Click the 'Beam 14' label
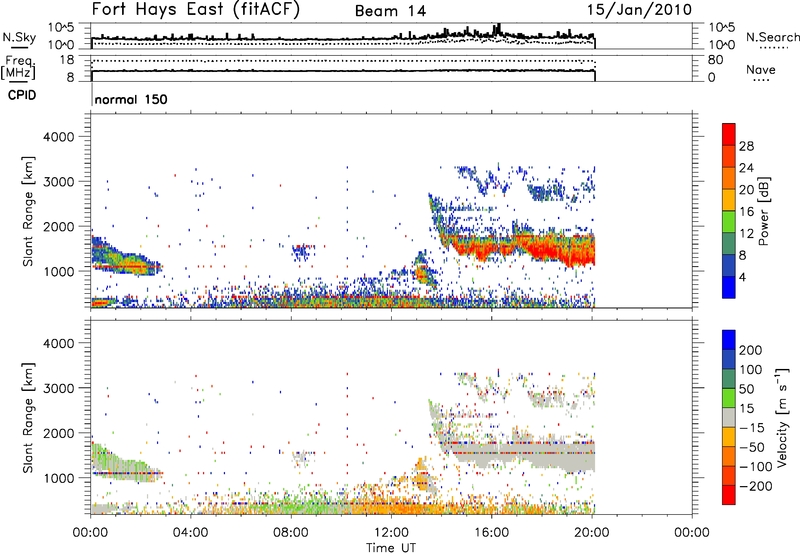The image size is (800, 554). 390,11
